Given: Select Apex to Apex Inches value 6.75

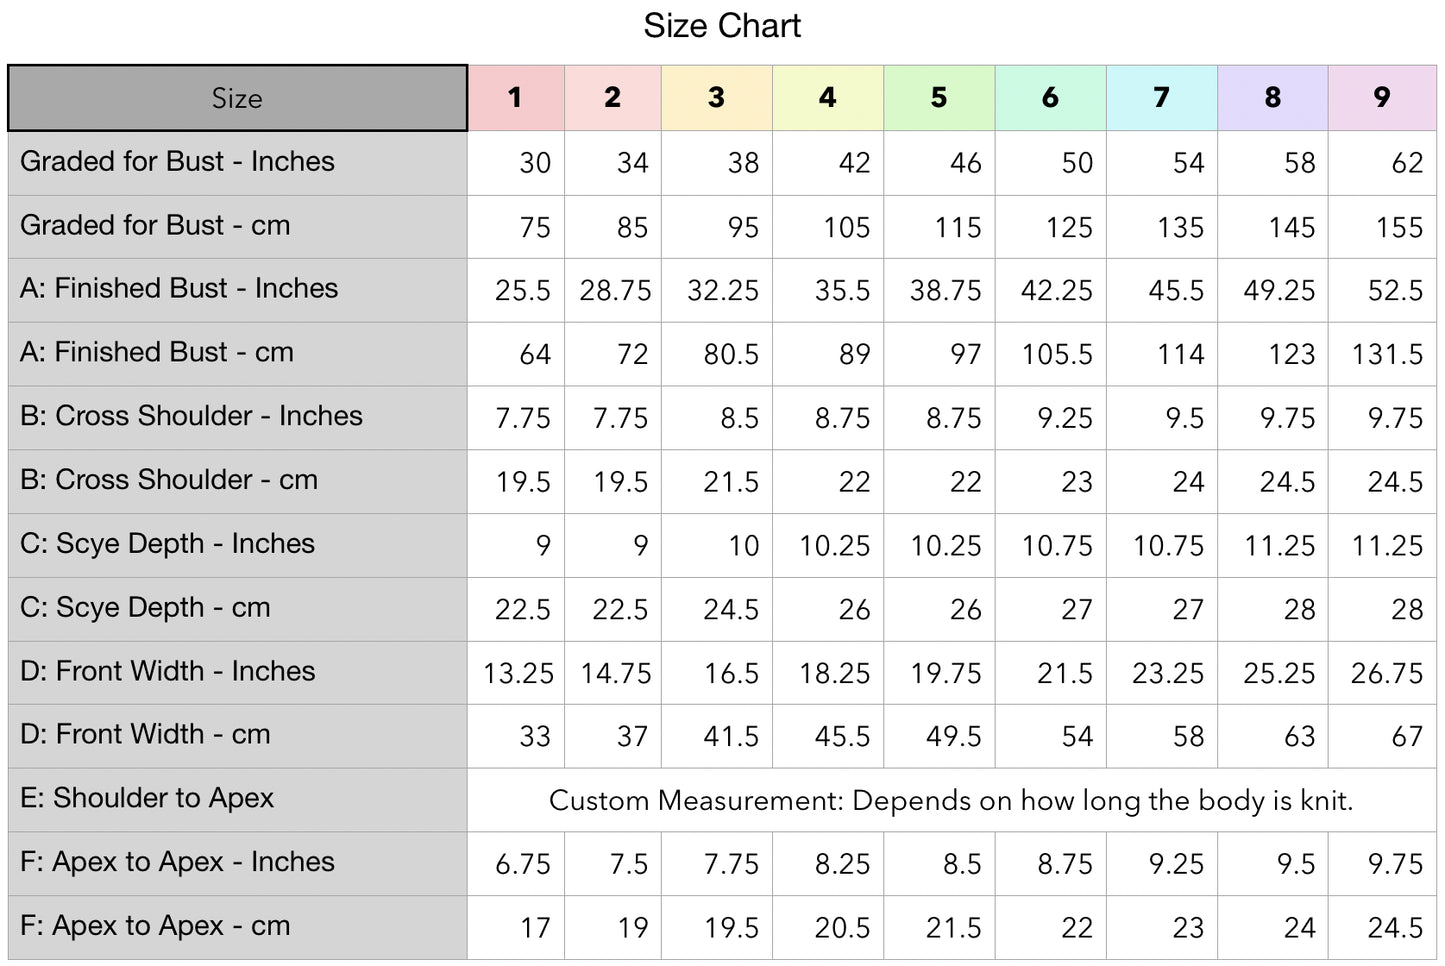Looking at the screenshot, I should [x=523, y=864].
